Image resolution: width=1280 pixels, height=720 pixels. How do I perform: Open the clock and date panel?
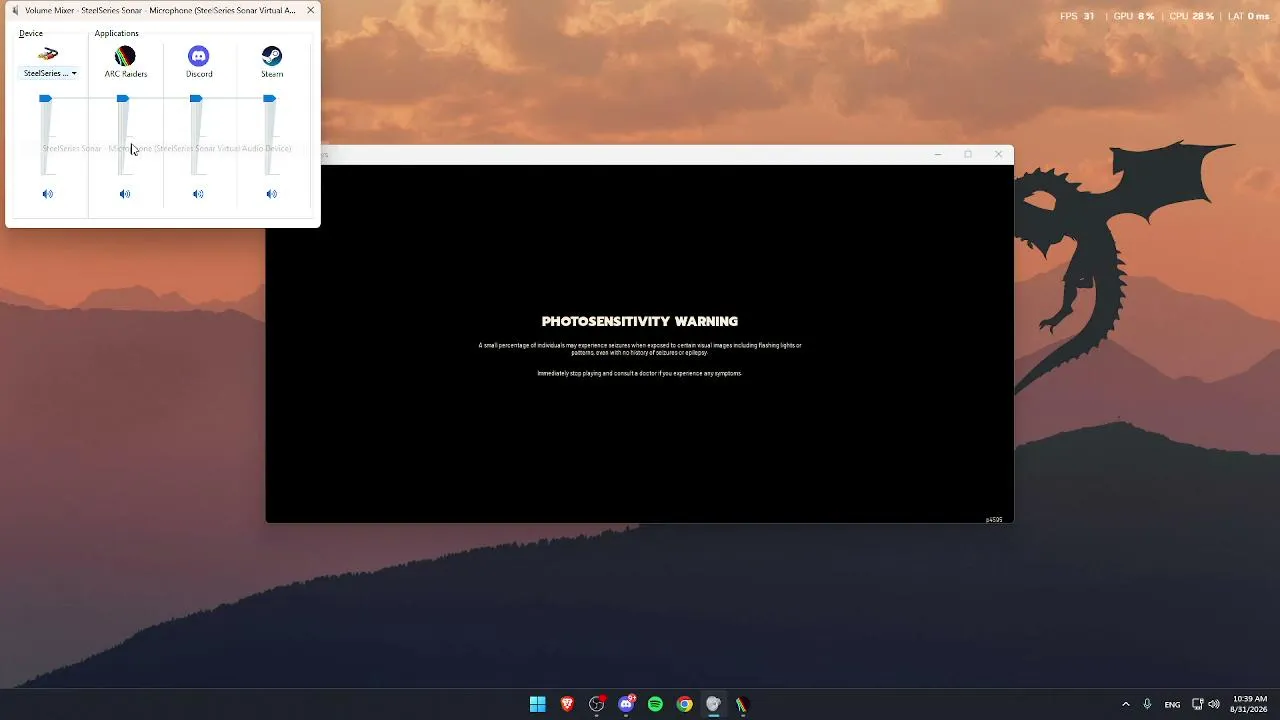pos(1250,704)
